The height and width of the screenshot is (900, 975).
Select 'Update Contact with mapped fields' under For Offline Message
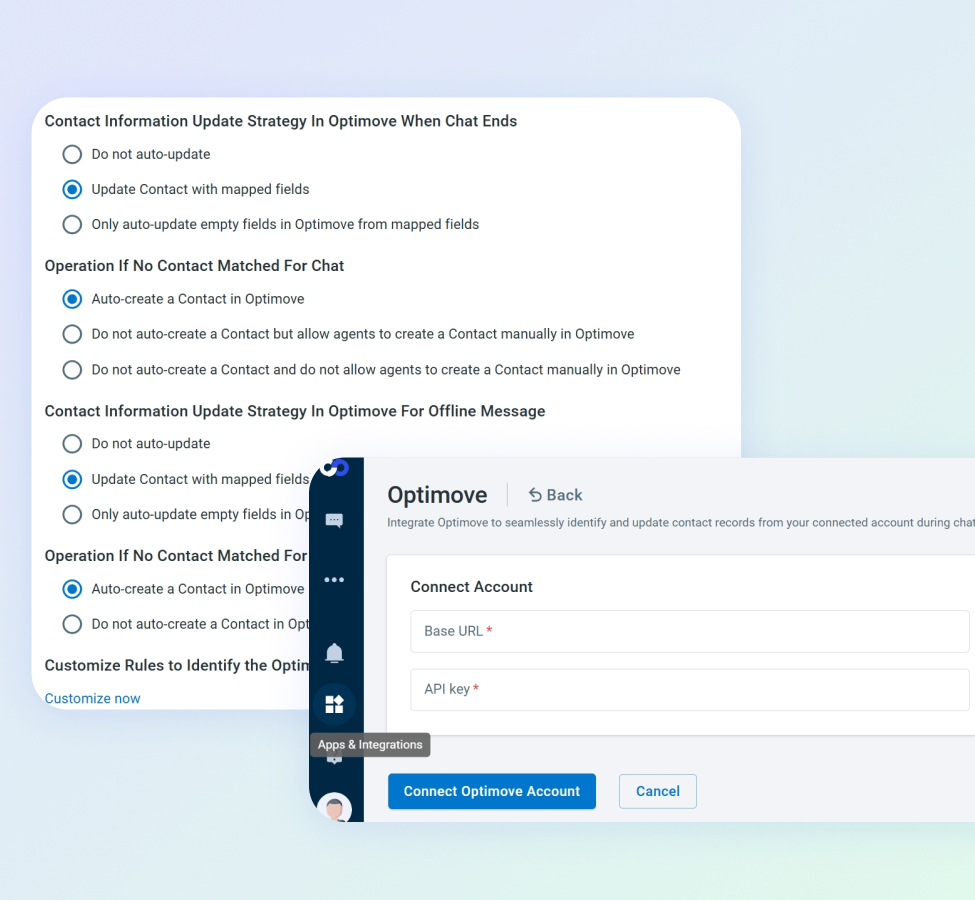pyautogui.click(x=72, y=479)
